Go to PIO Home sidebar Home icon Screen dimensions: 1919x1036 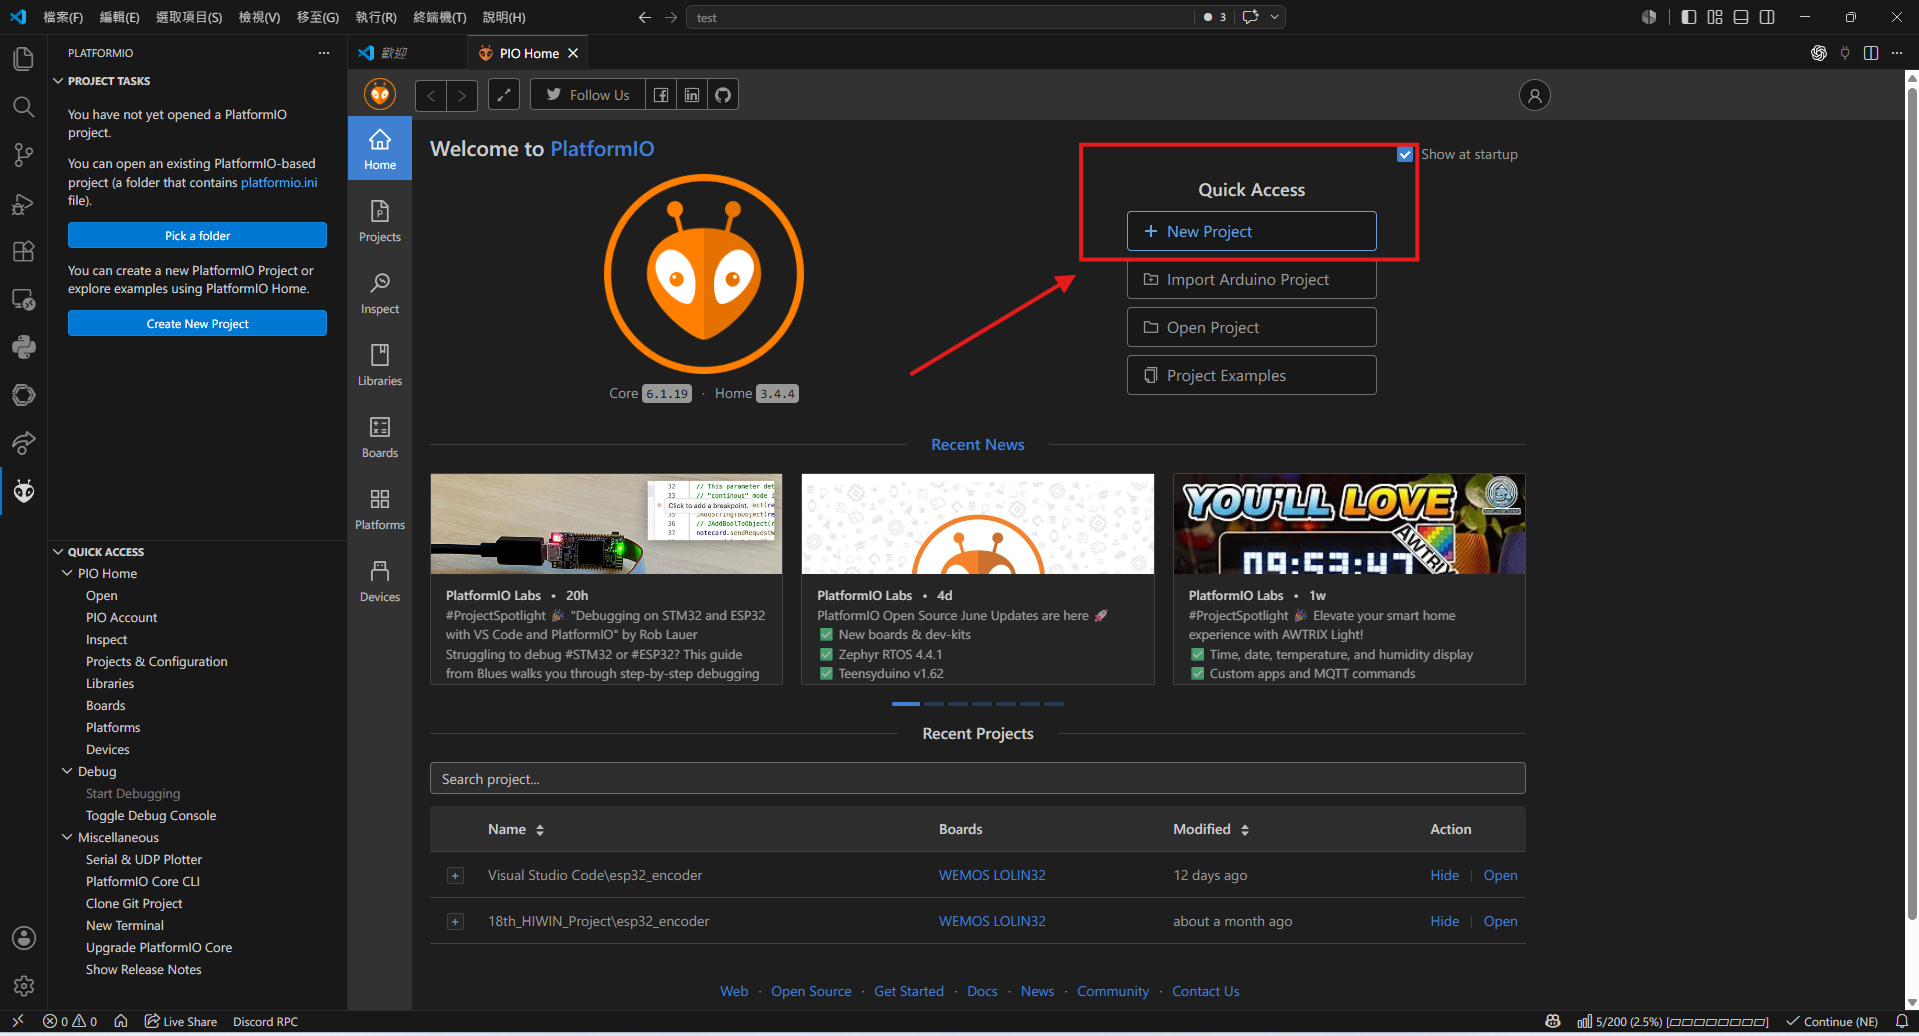(x=380, y=148)
